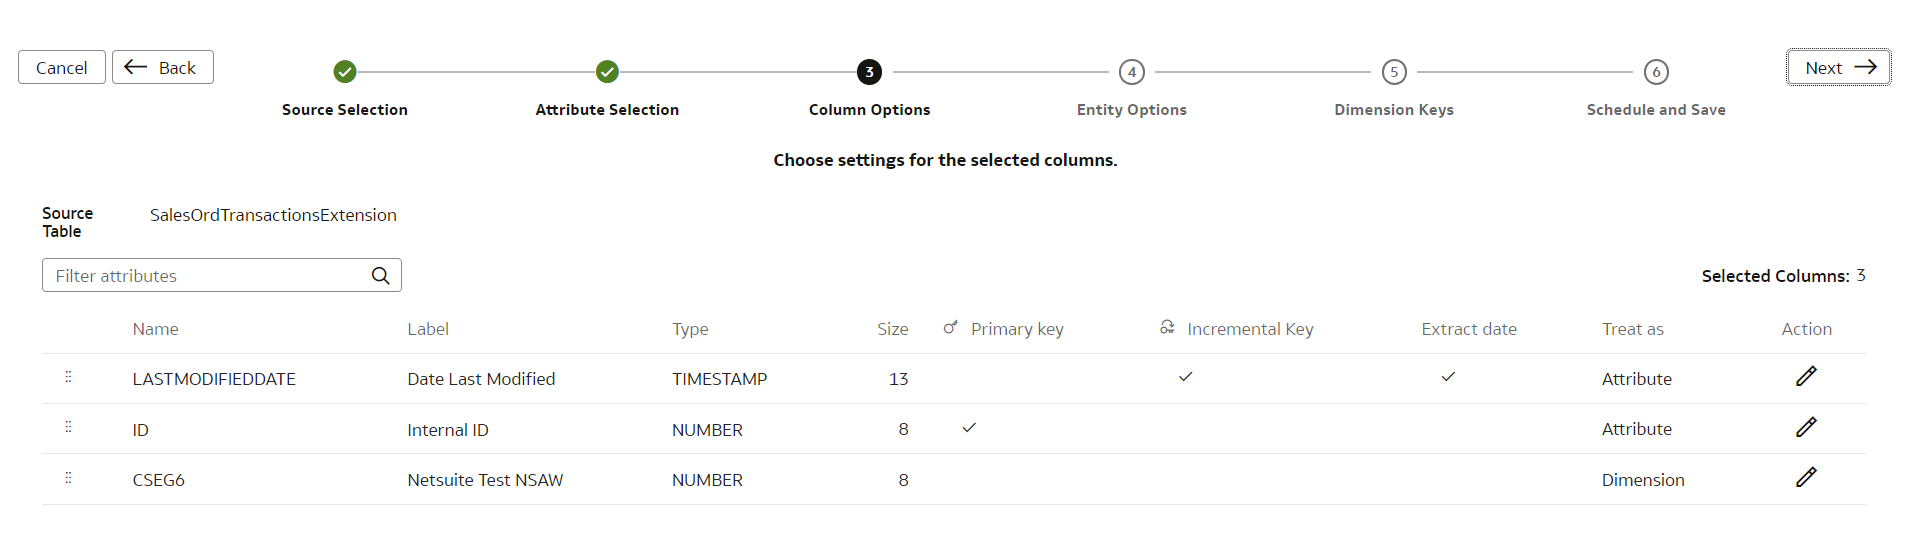Go to step 5 Dimension Keys
Image resolution: width=1905 pixels, height=558 pixels.
[1394, 72]
